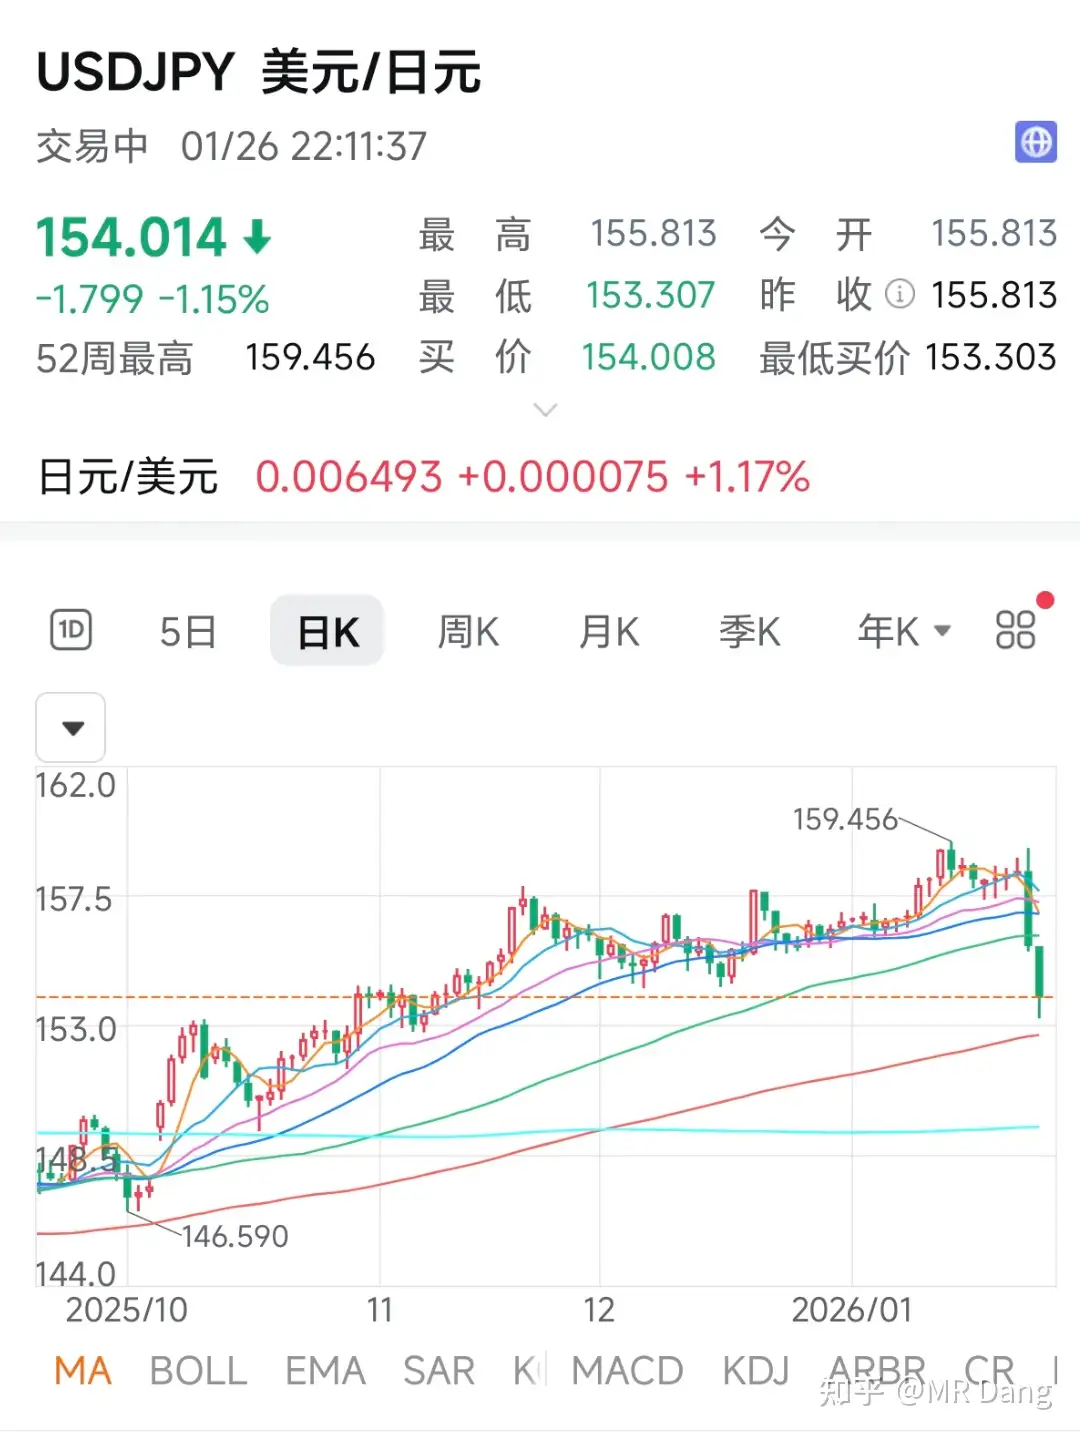The height and width of the screenshot is (1440, 1080).
Task: Show the KDJ indicator
Action: point(755,1369)
